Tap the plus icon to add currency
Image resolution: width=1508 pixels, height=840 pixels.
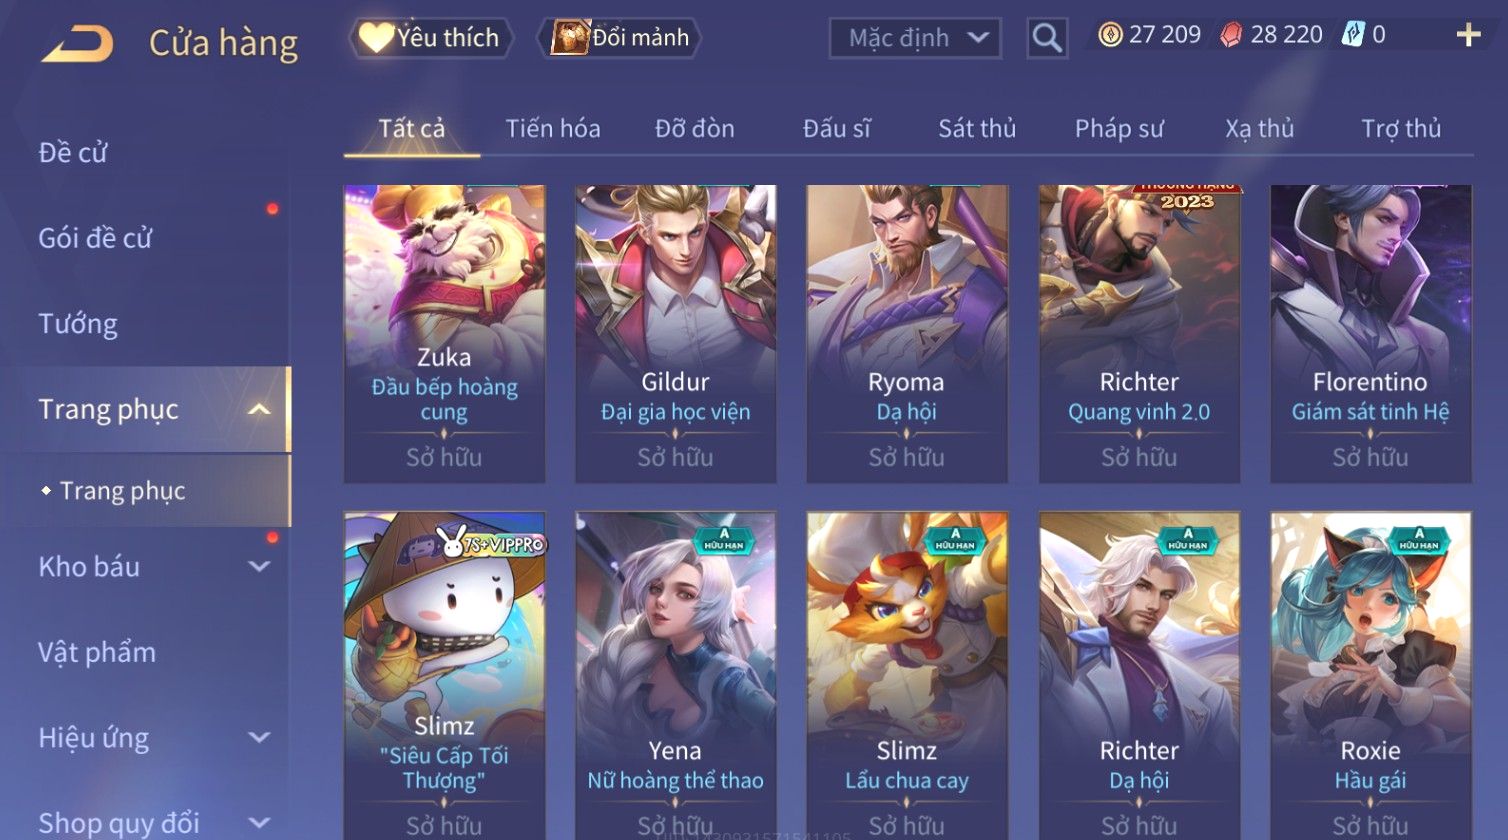point(1468,35)
